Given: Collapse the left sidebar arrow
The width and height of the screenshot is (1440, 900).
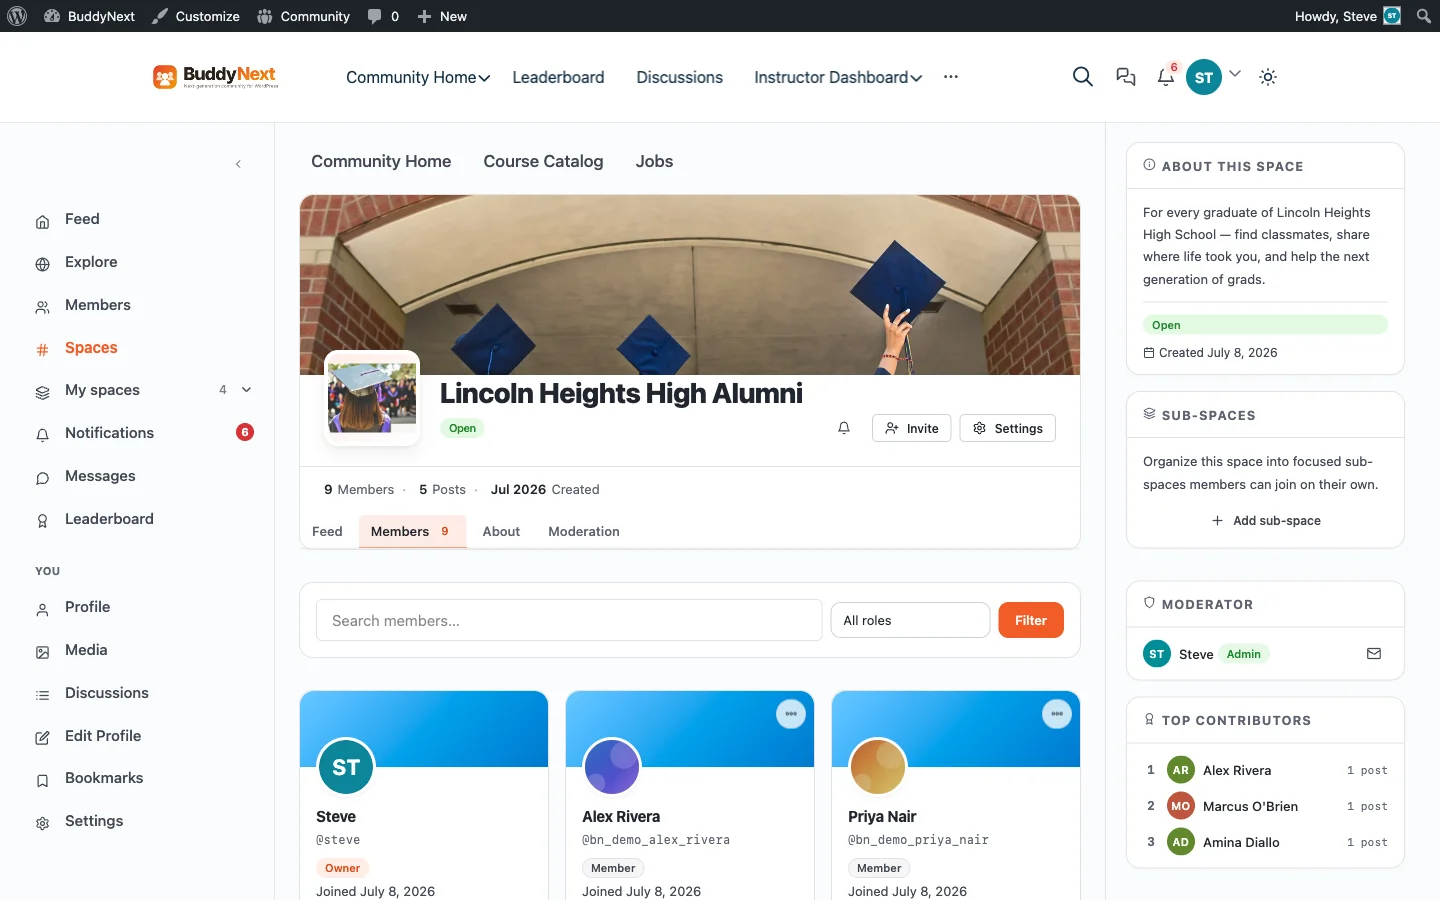Looking at the screenshot, I should pos(238,164).
